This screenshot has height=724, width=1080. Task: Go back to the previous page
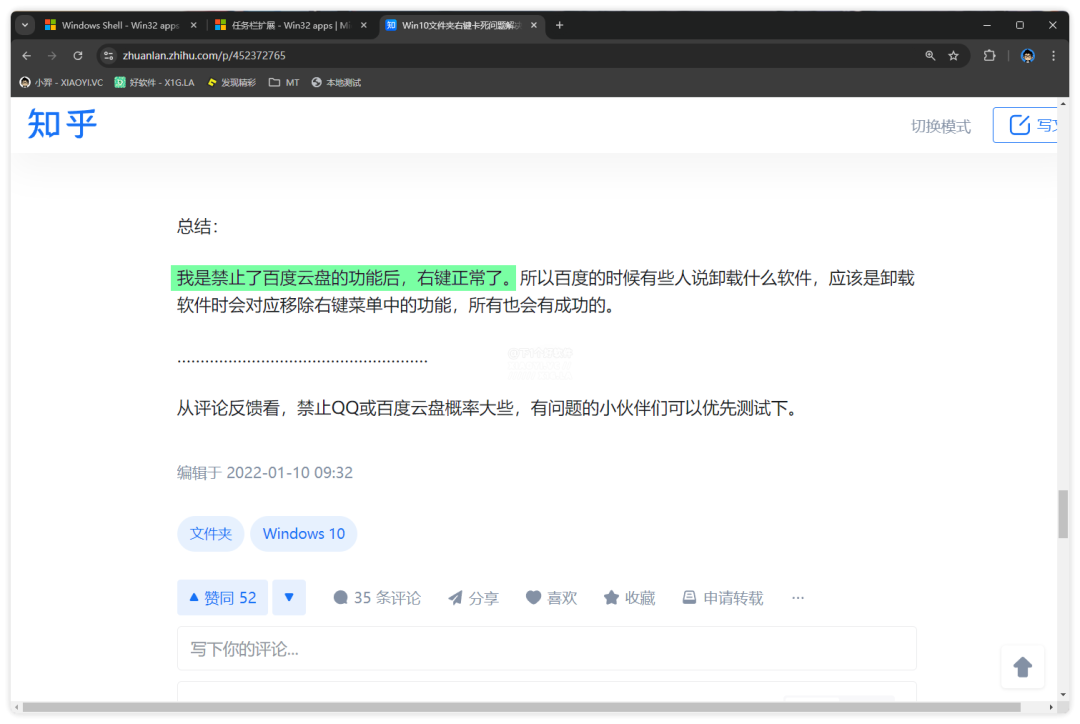(27, 56)
